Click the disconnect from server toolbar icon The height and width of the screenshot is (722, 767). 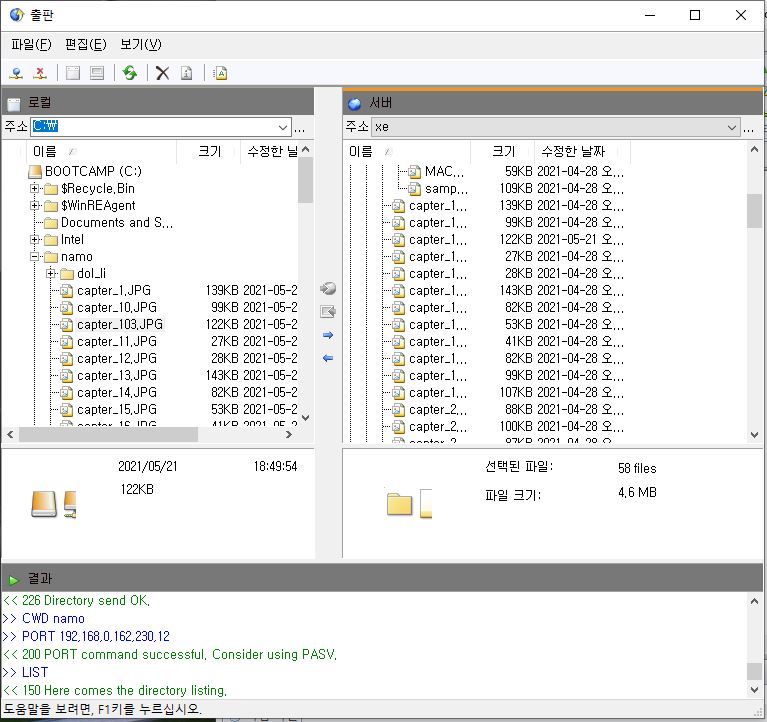point(41,73)
